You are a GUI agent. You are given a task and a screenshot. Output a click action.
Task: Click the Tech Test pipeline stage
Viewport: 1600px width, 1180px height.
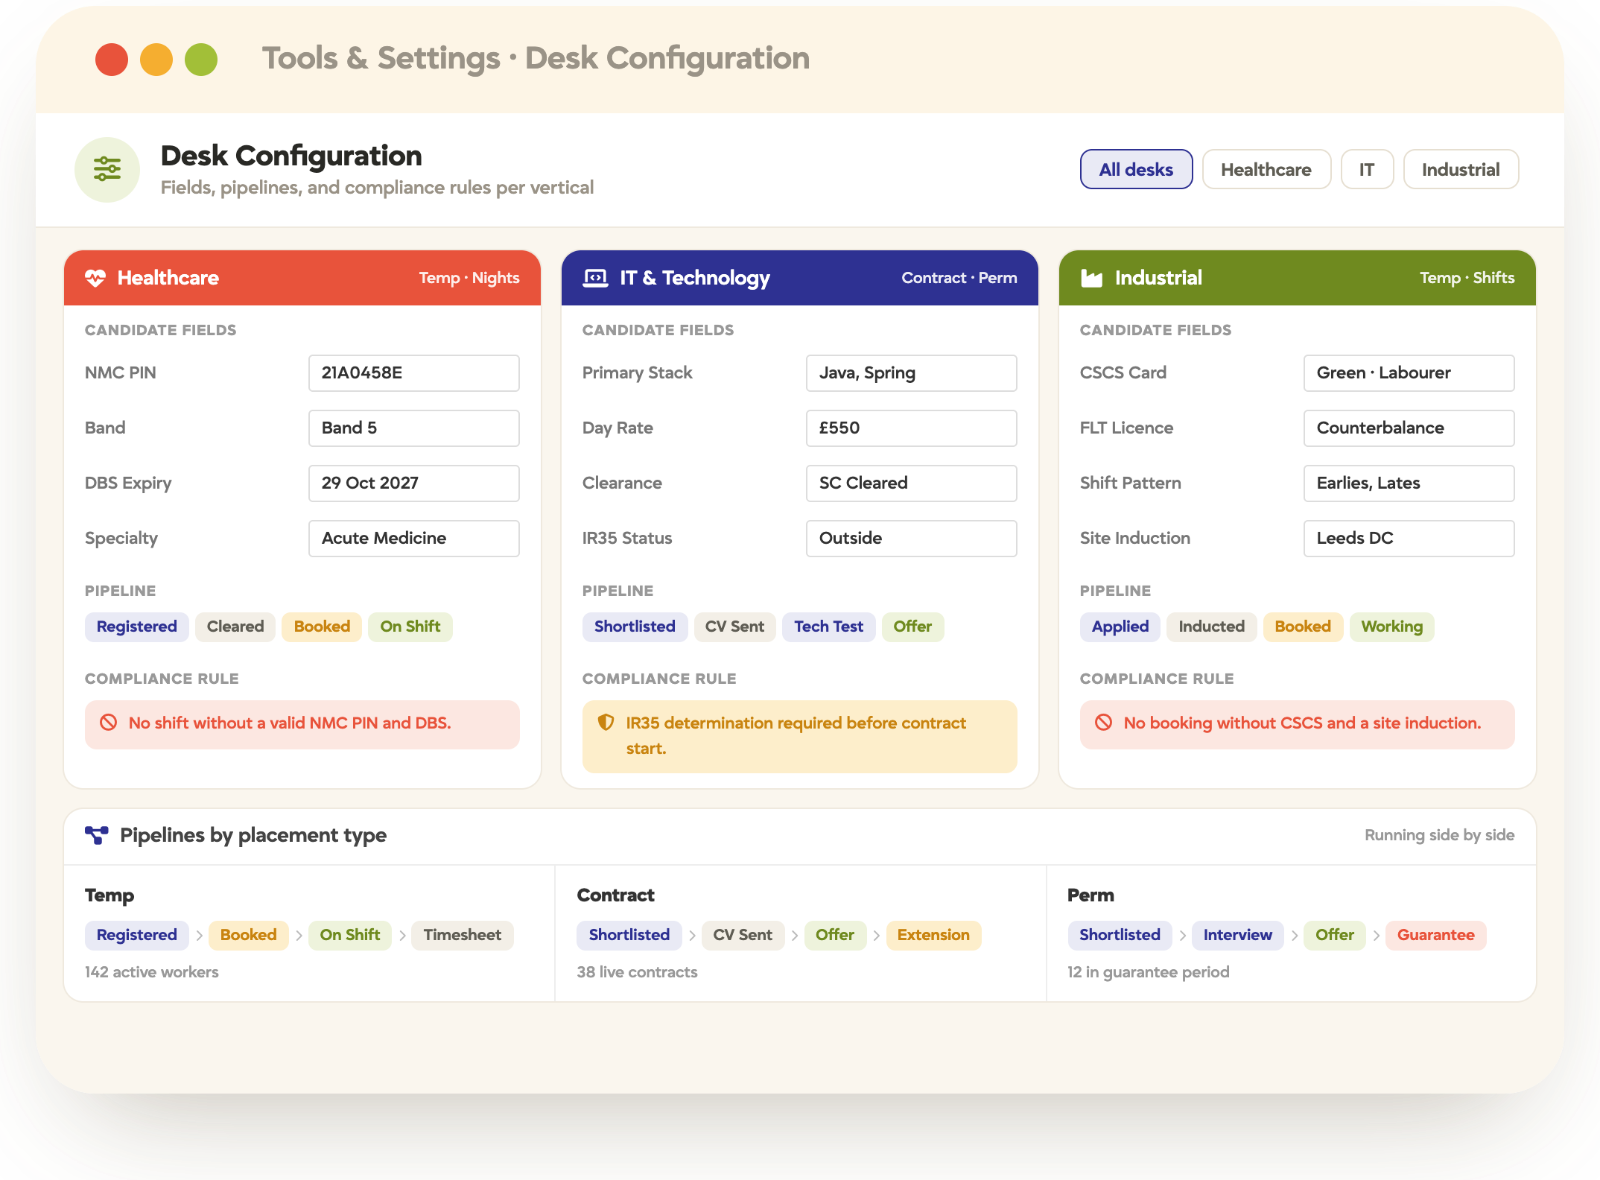tap(829, 627)
